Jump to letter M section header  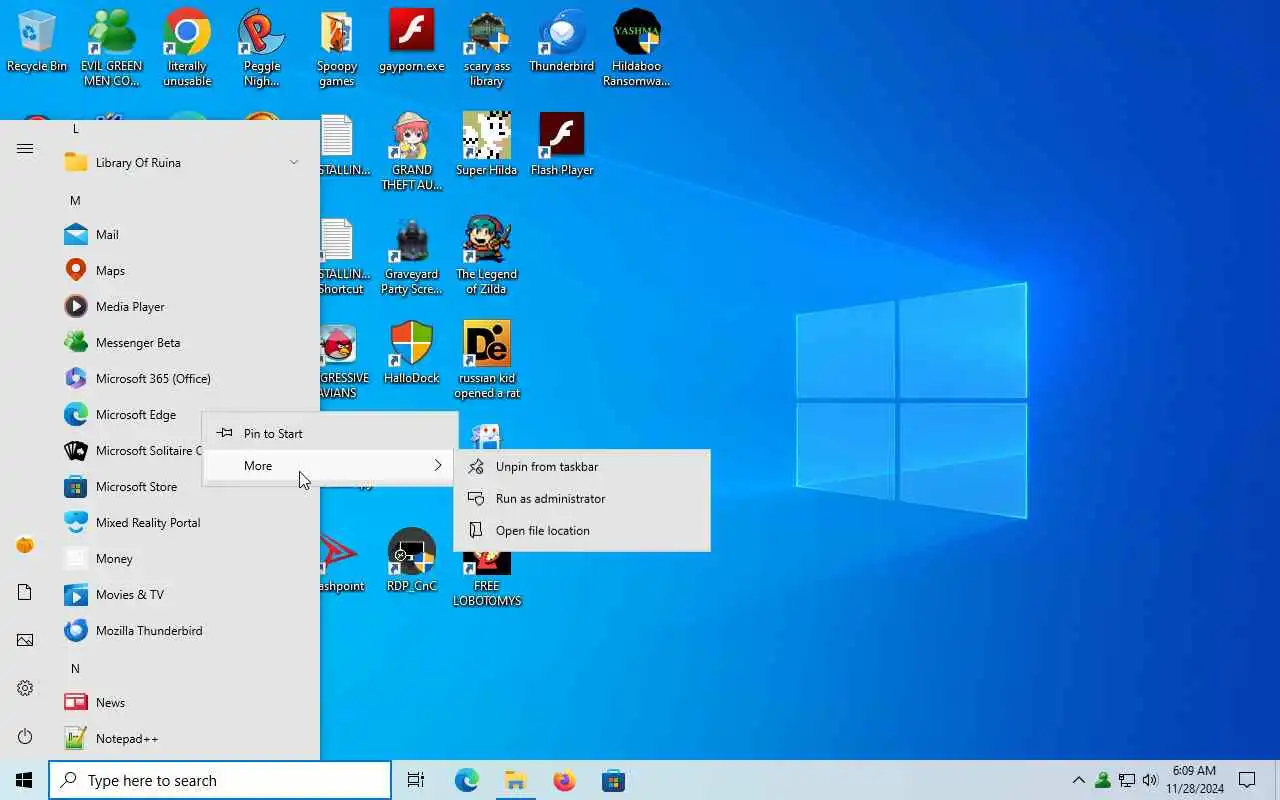coord(75,200)
